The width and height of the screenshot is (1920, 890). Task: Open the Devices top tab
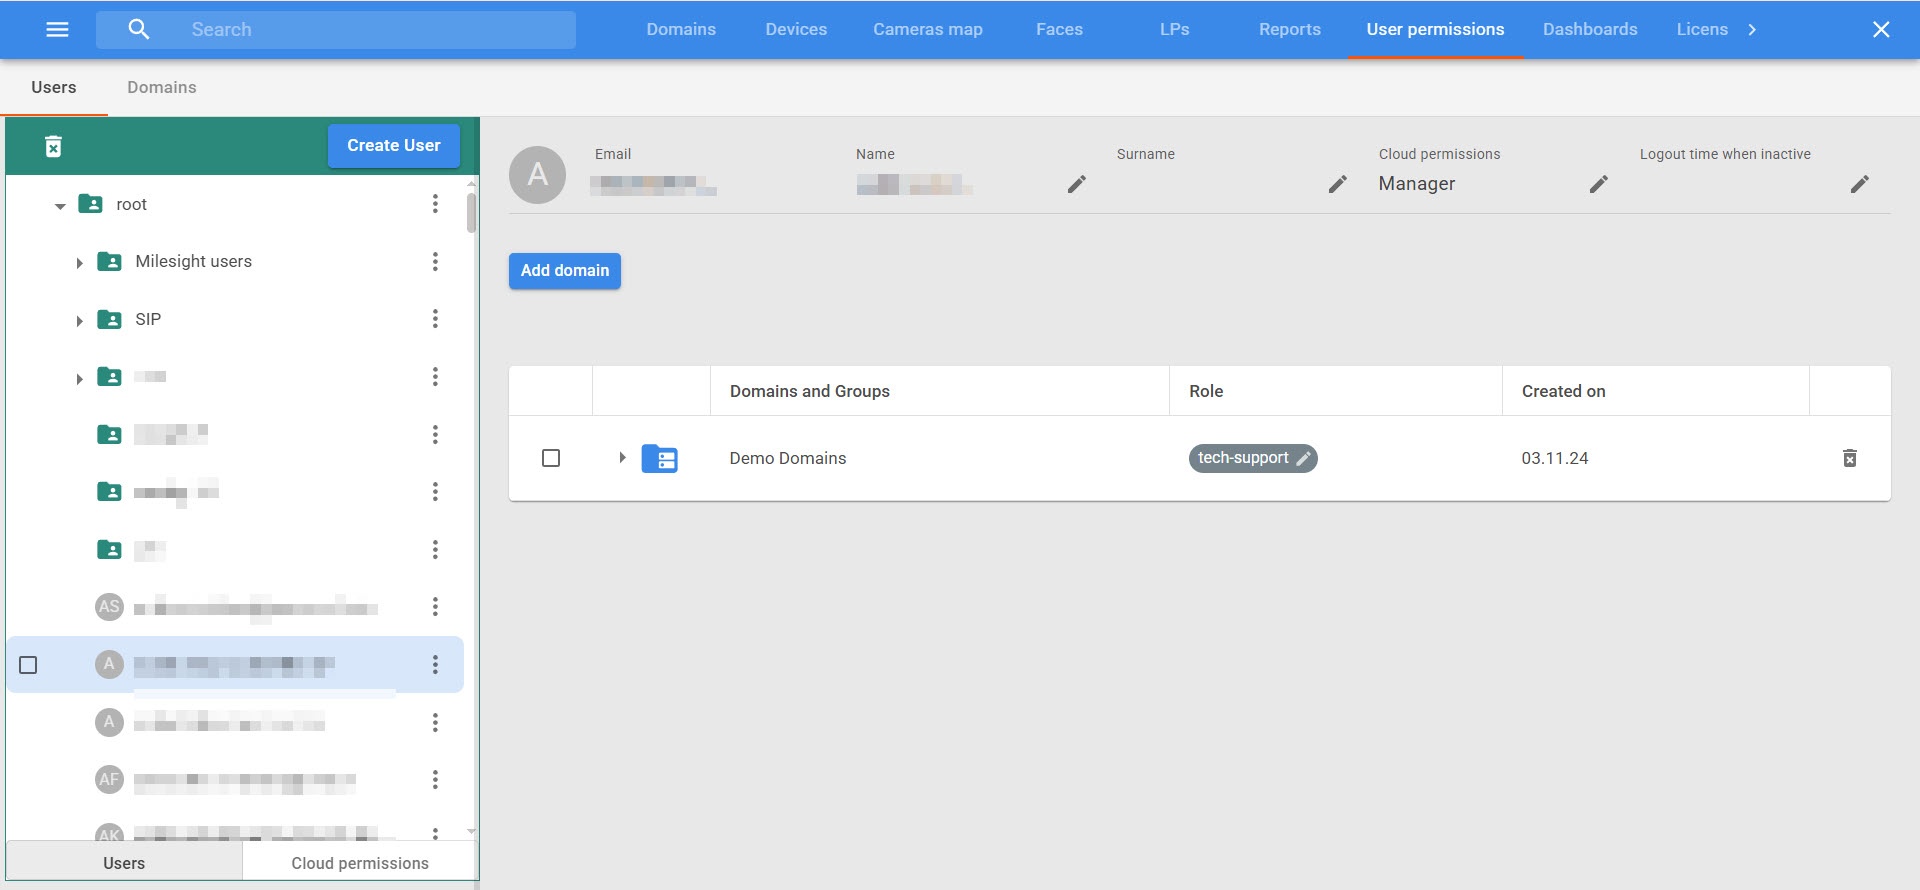tap(796, 30)
